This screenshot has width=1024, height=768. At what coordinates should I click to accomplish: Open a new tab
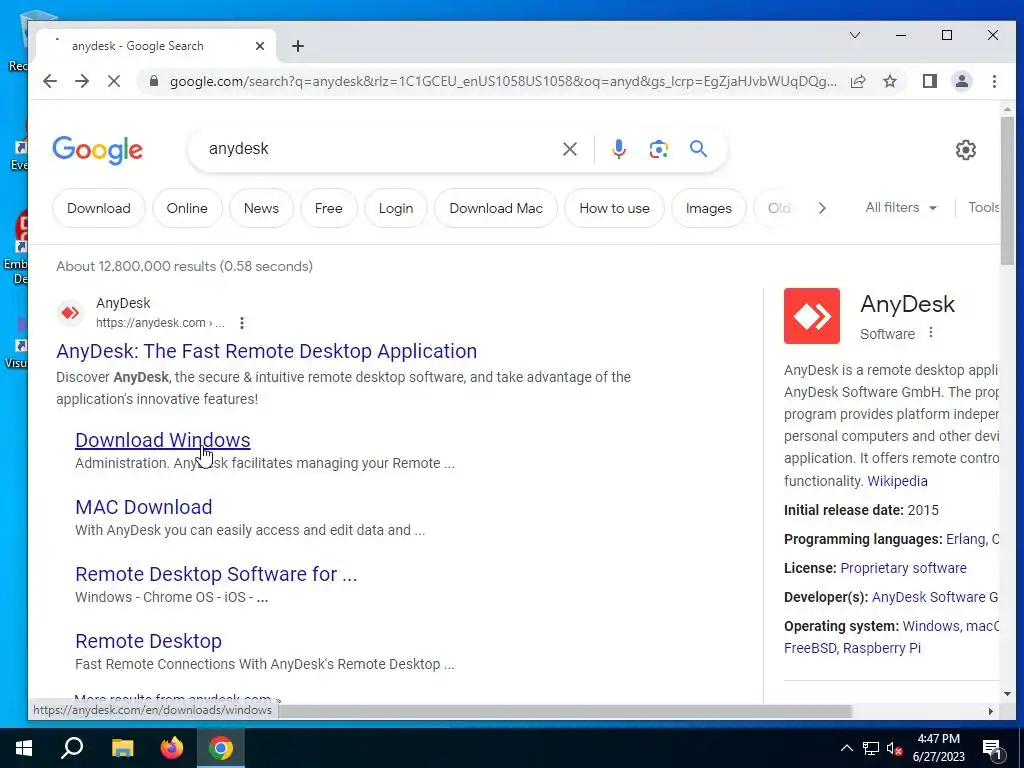298,46
